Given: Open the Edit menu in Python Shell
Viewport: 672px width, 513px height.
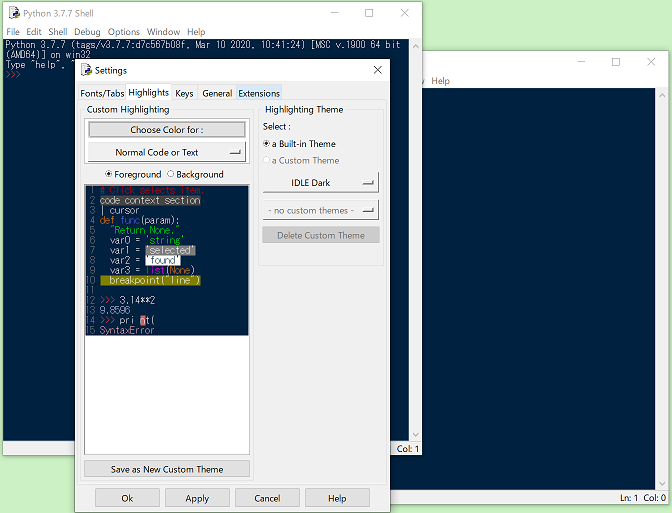Looking at the screenshot, I should [34, 32].
